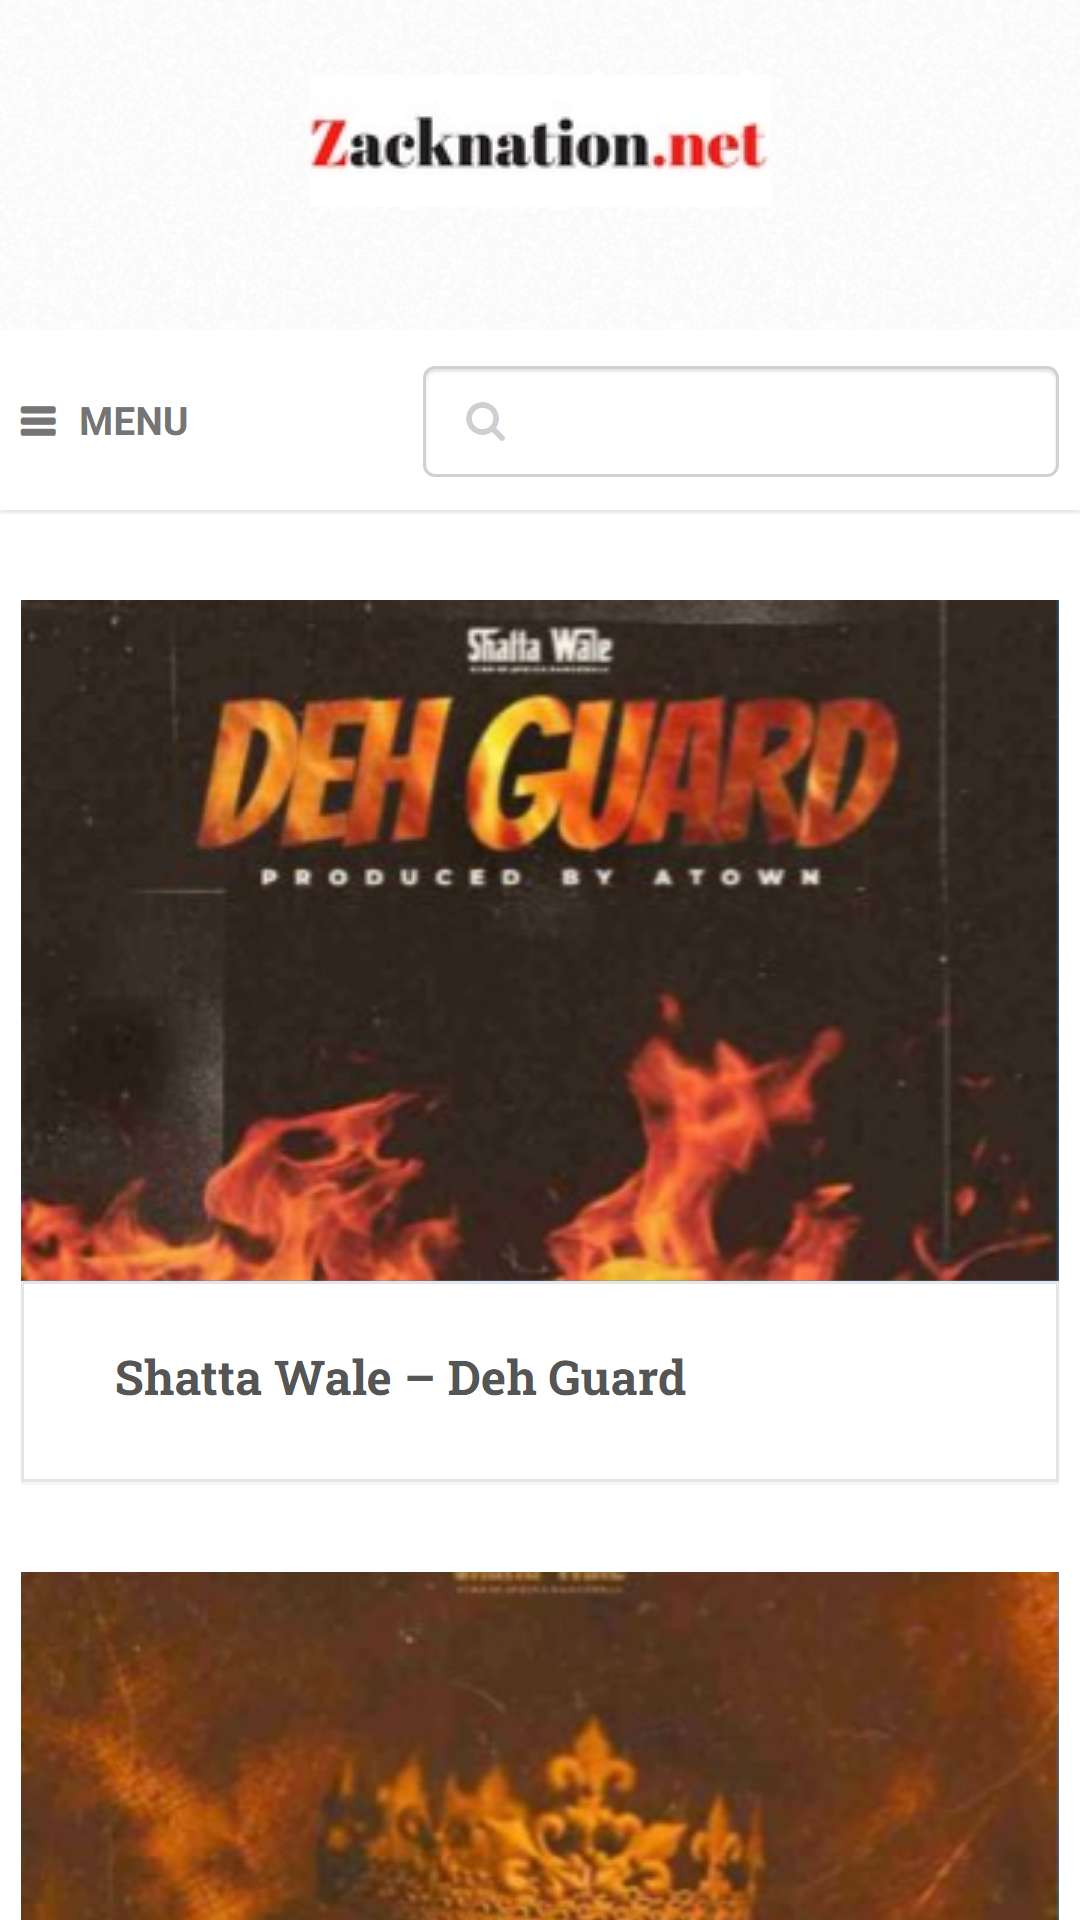The width and height of the screenshot is (1080, 1920).
Task: Open the hamburger menu icon
Action: tap(38, 422)
